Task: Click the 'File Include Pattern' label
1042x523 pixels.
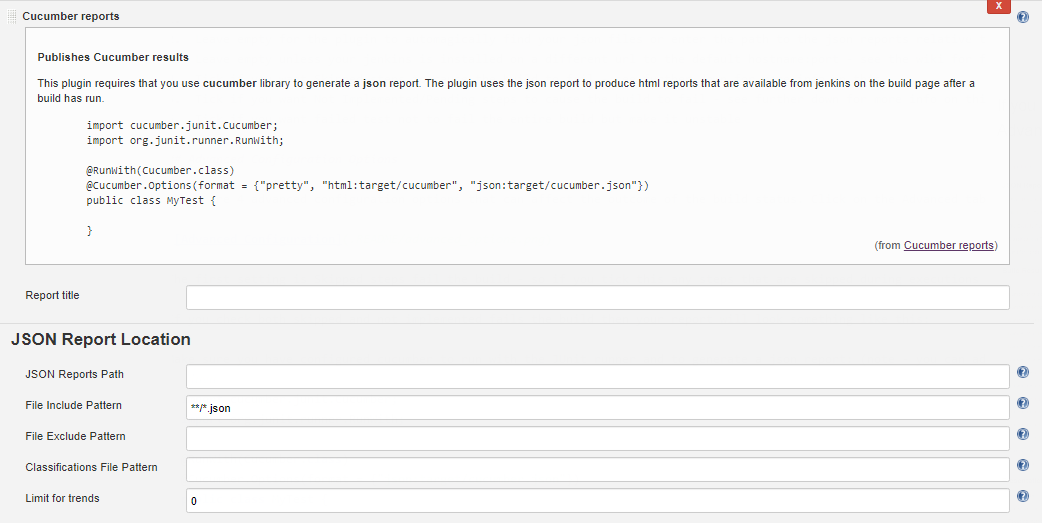Action: (x=73, y=405)
